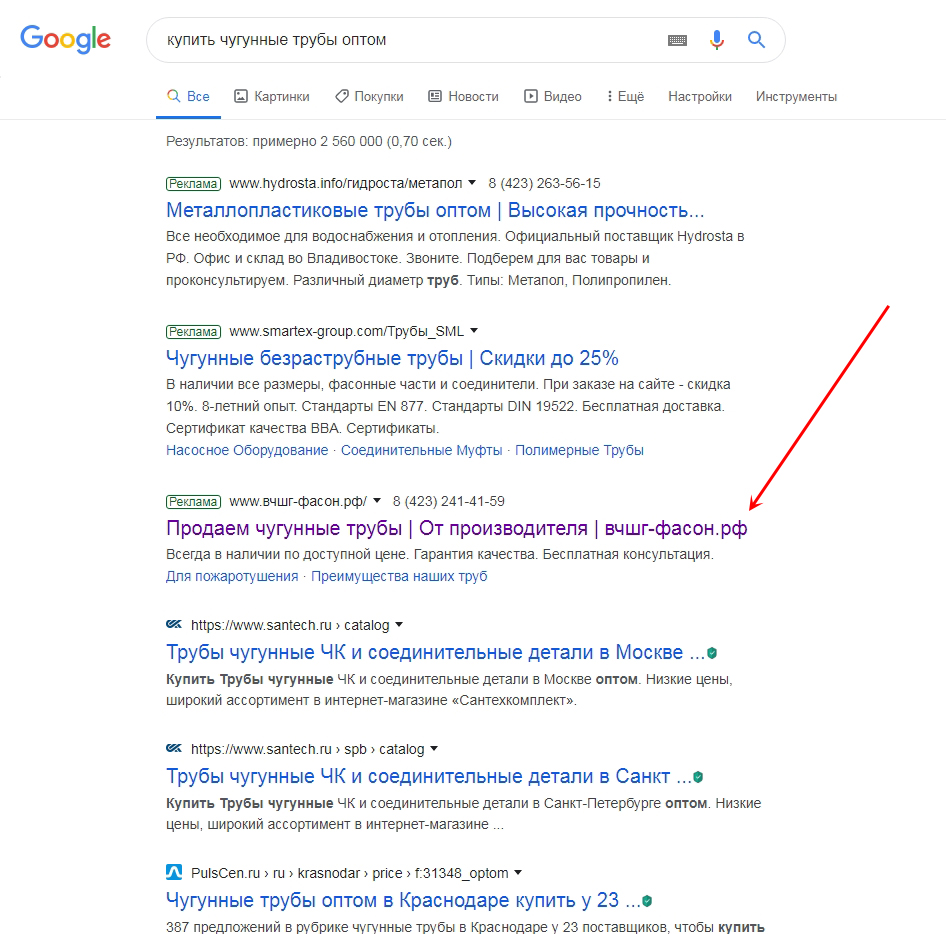Click www.smartex-group.com URL text
This screenshot has width=946, height=934.
[x=347, y=331]
